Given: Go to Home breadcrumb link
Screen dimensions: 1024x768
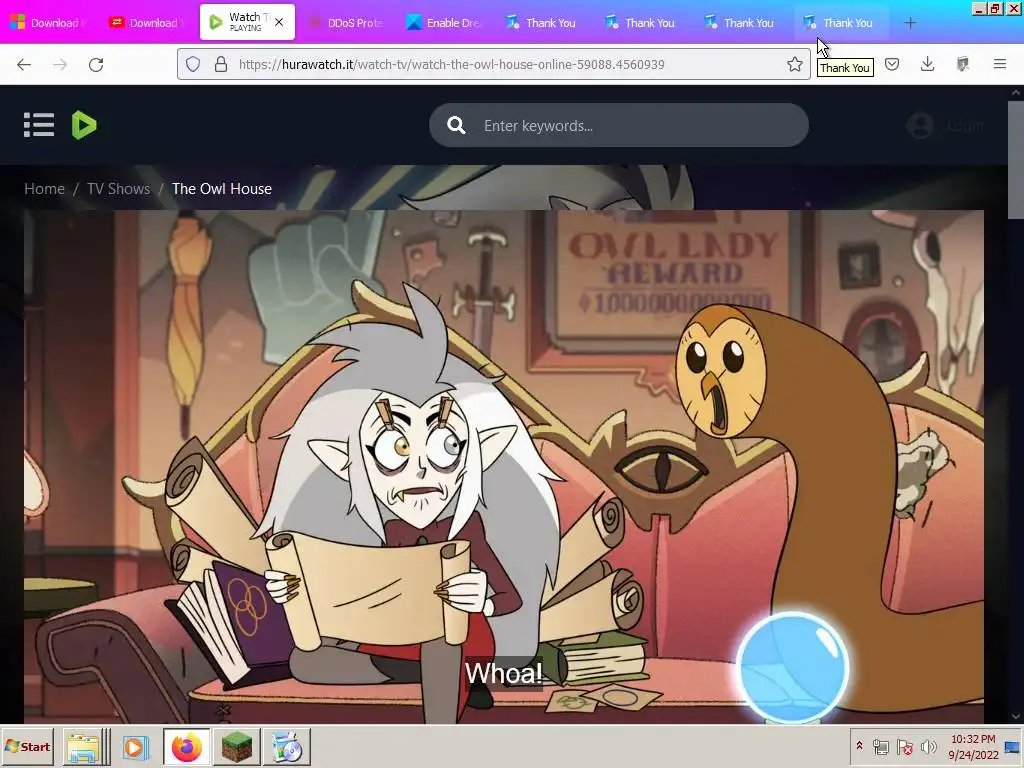Looking at the screenshot, I should tap(44, 189).
